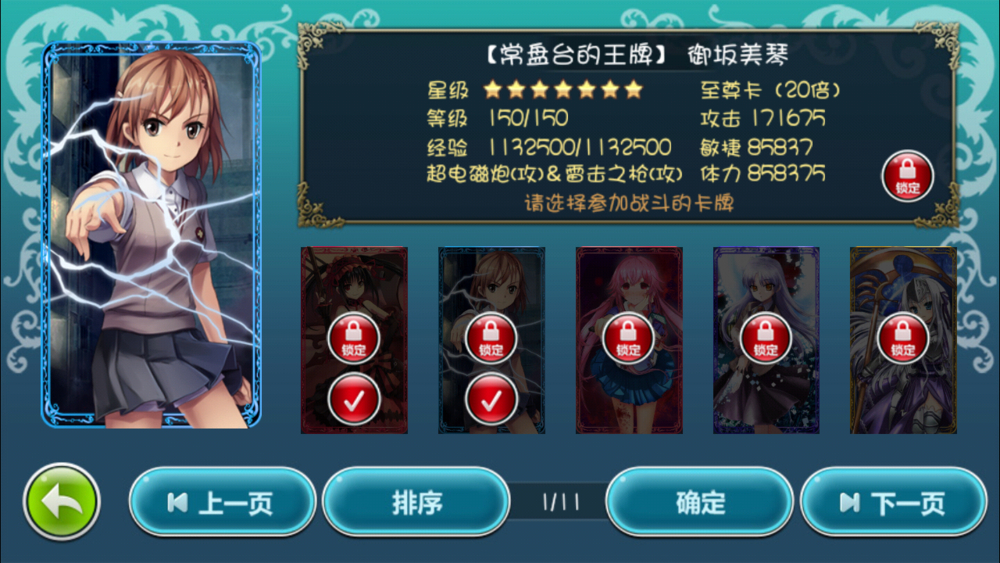Go to previous page with 上一页
This screenshot has width=1000, height=563.
(222, 502)
